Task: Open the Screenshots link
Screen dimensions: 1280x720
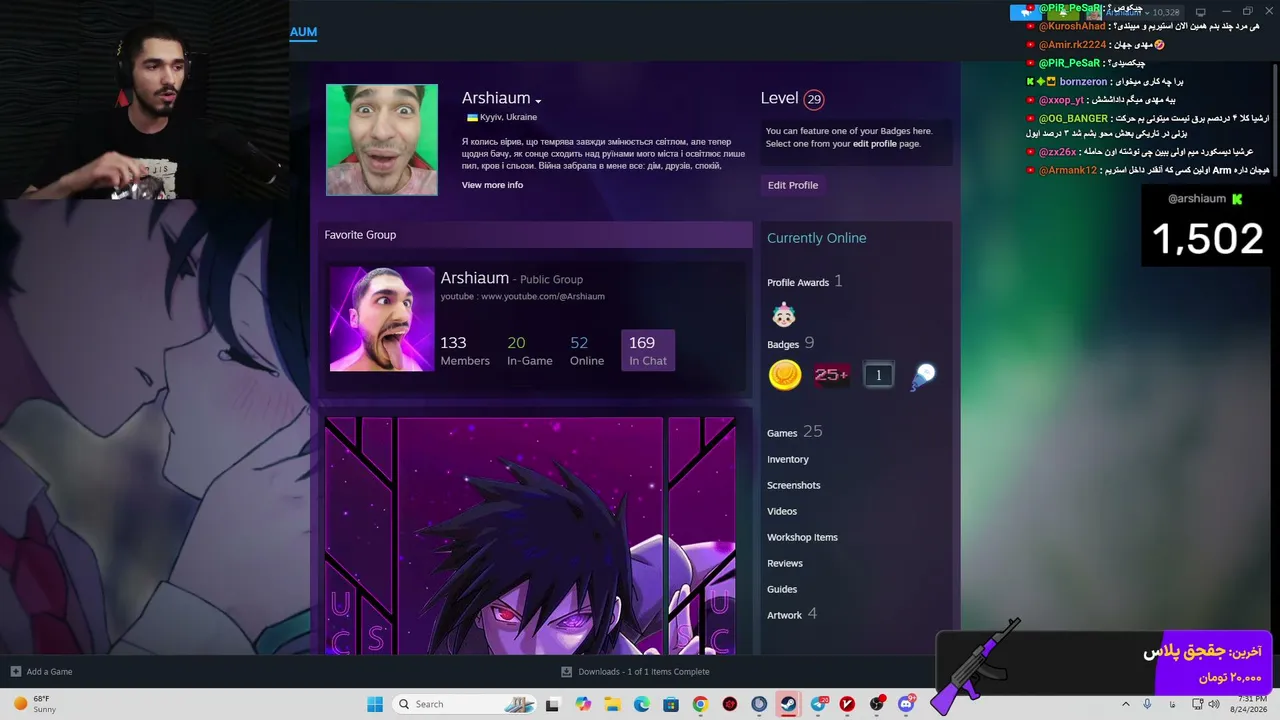Action: 794,485
